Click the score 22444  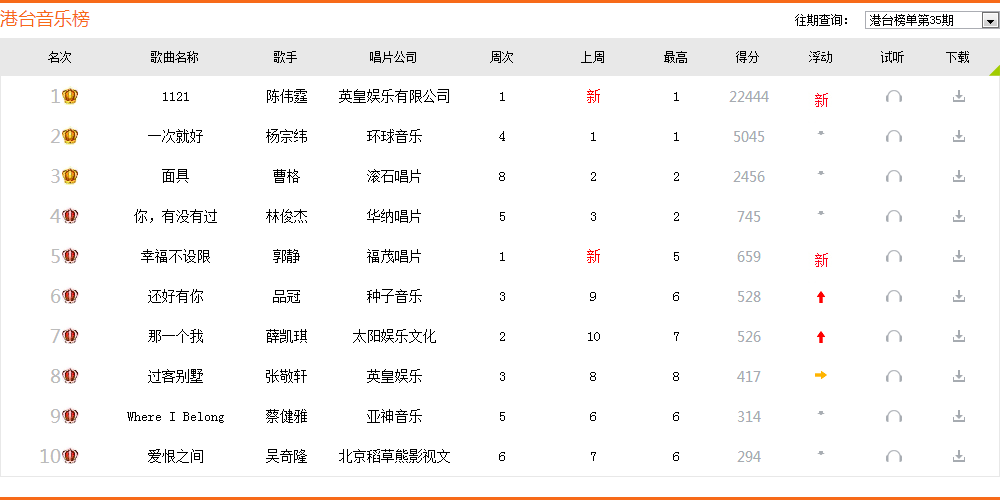coord(748,97)
